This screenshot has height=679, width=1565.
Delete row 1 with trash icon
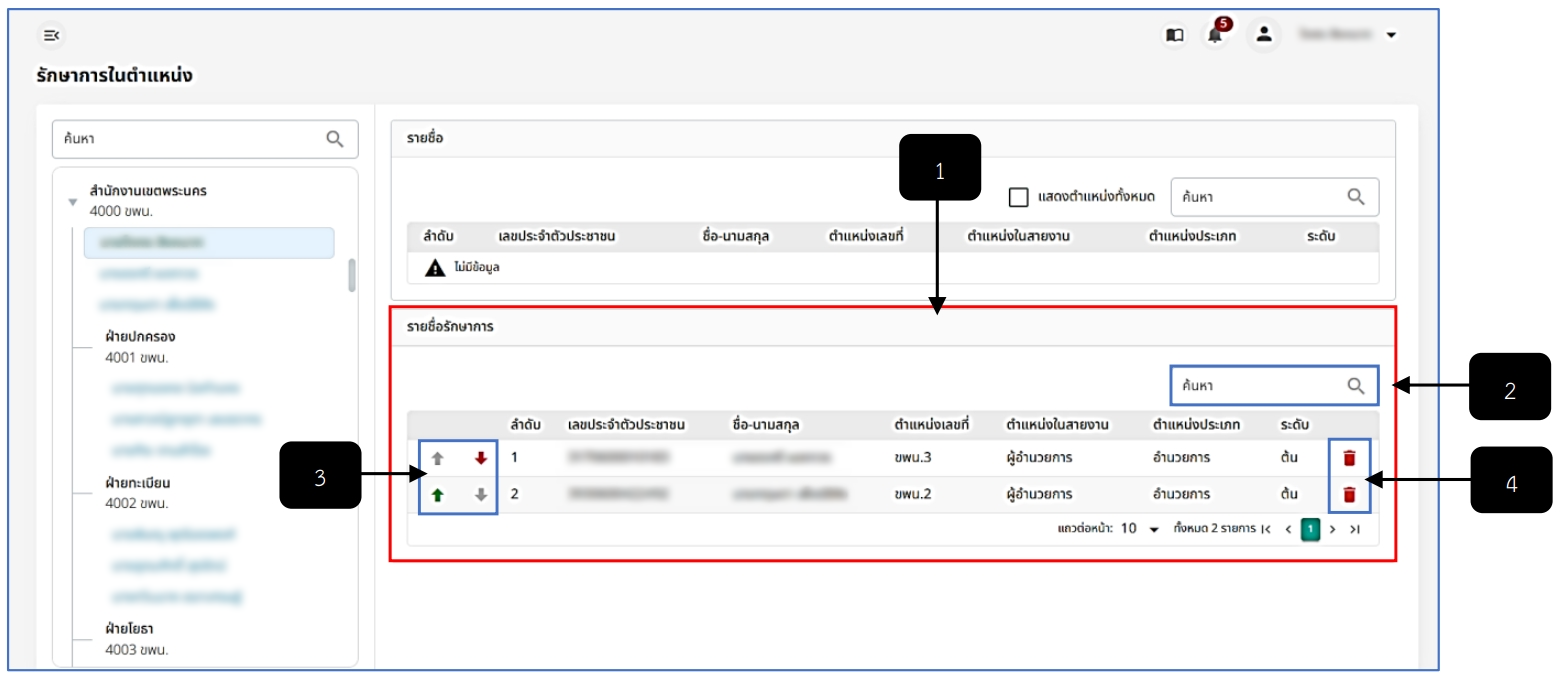1349,458
